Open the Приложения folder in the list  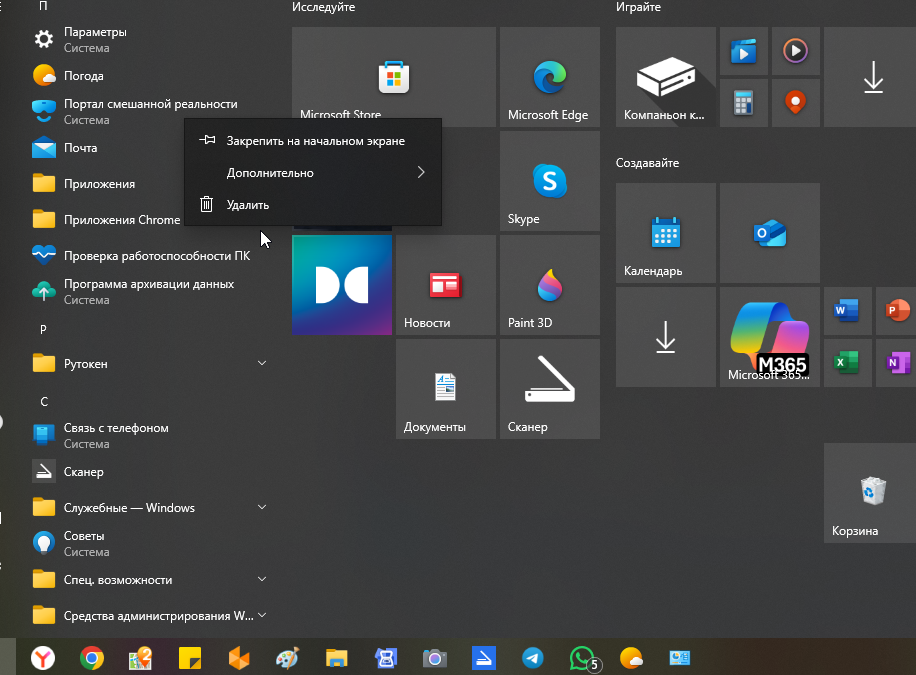tap(105, 184)
